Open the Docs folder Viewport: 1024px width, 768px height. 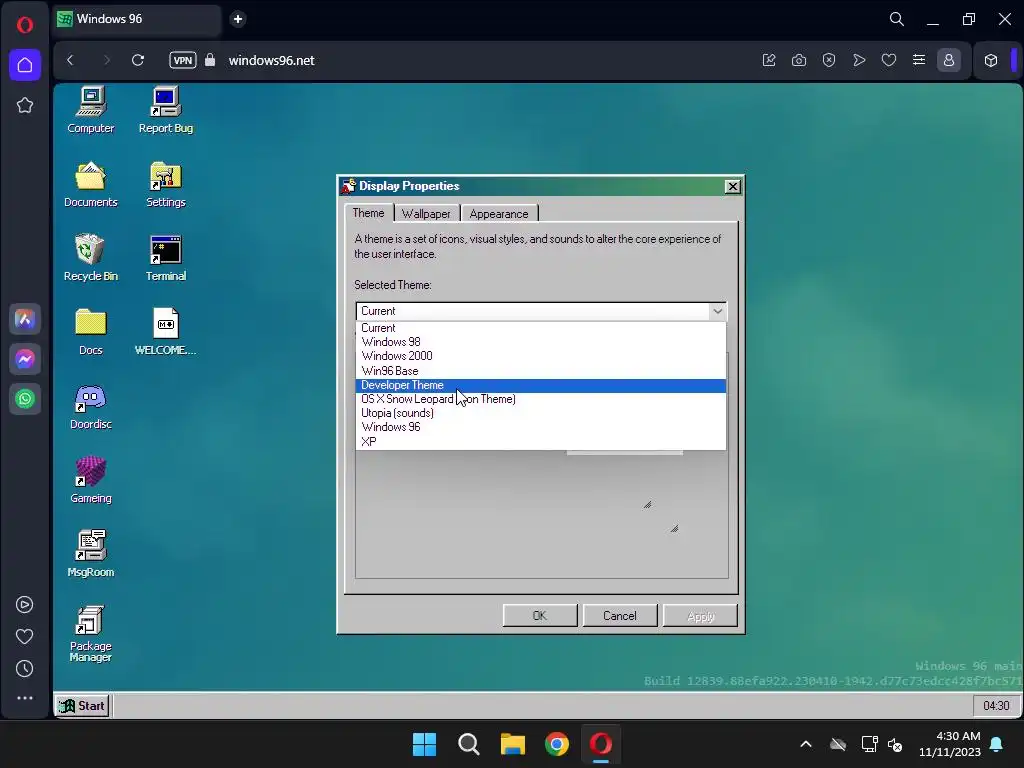[x=91, y=332]
